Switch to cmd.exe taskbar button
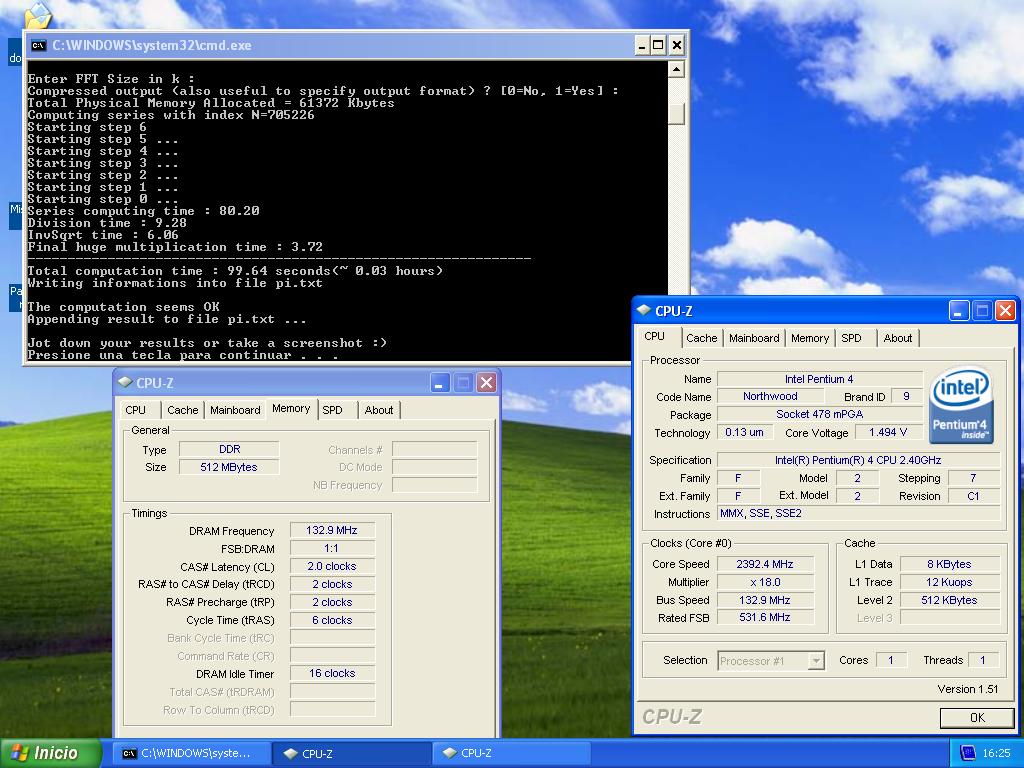 tap(192, 754)
